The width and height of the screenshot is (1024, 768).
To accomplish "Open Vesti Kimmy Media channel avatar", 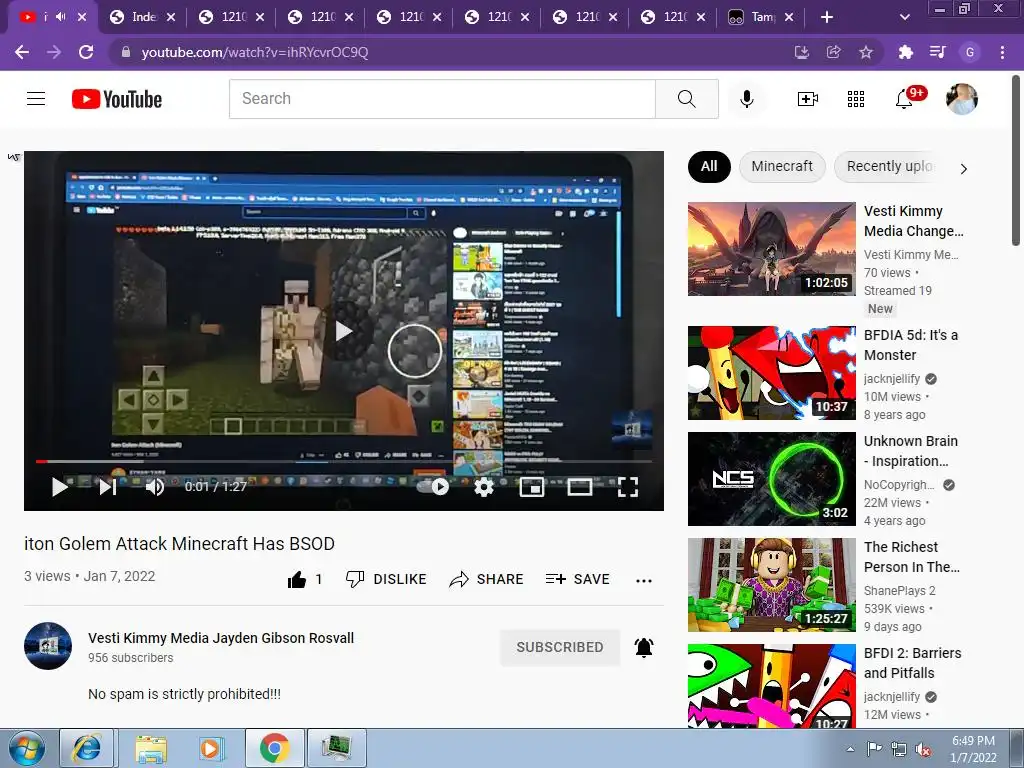I will click(x=48, y=646).
